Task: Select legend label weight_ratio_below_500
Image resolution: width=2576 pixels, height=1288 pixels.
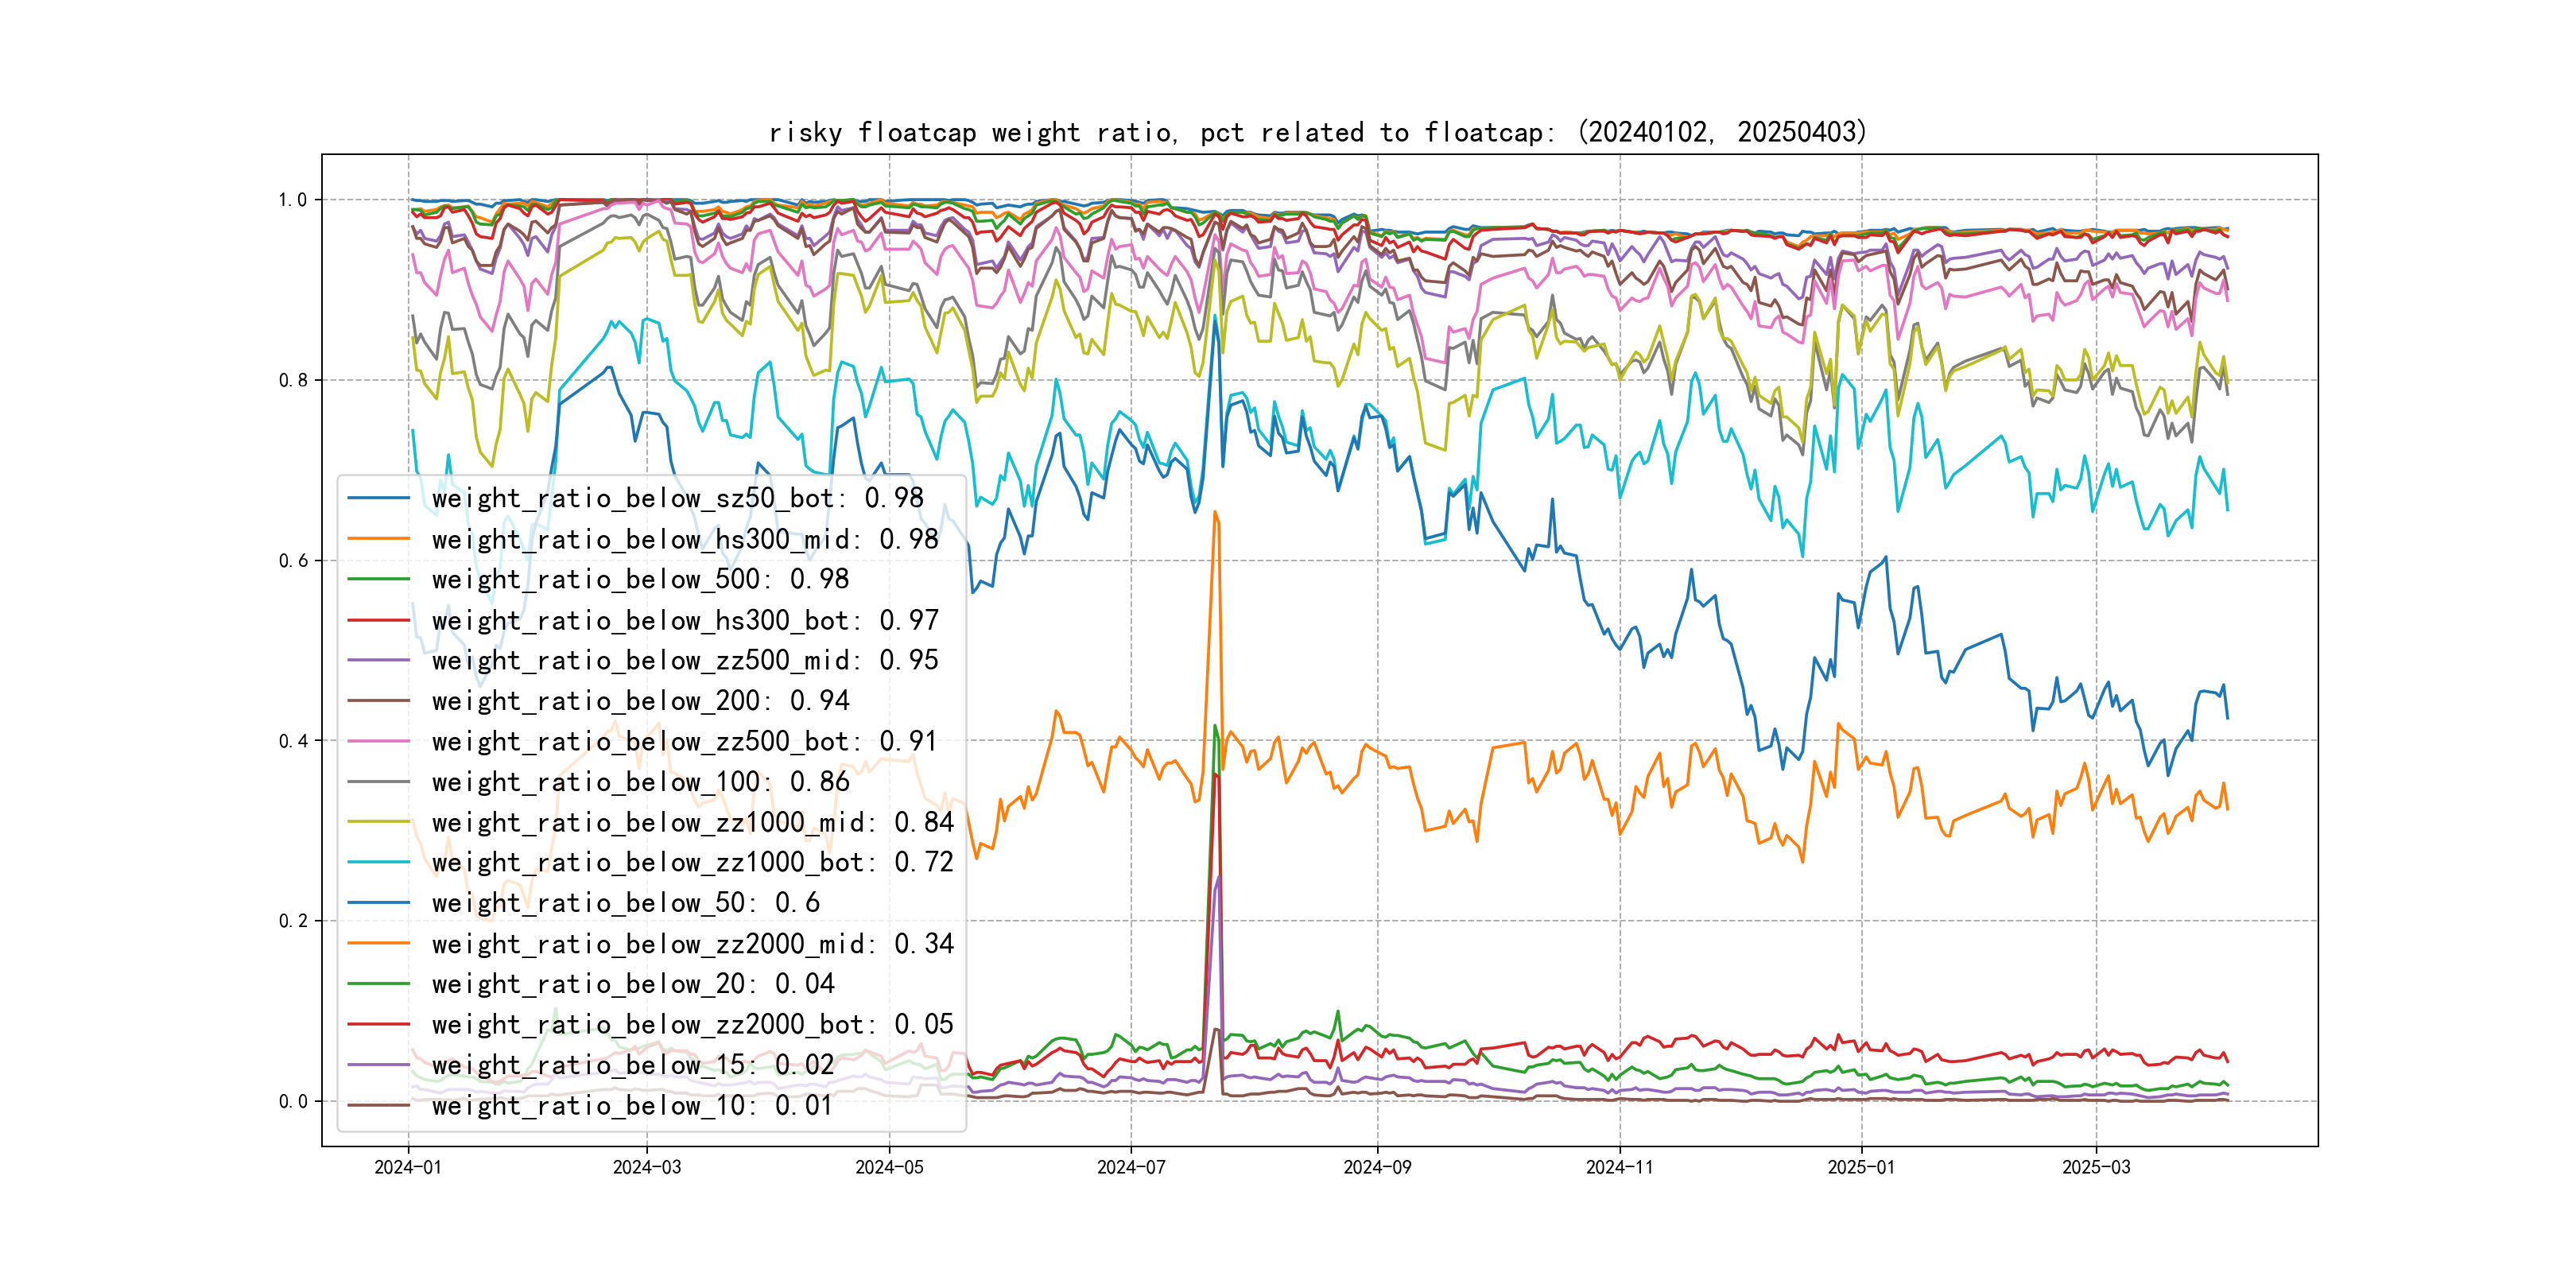Action: tap(640, 579)
